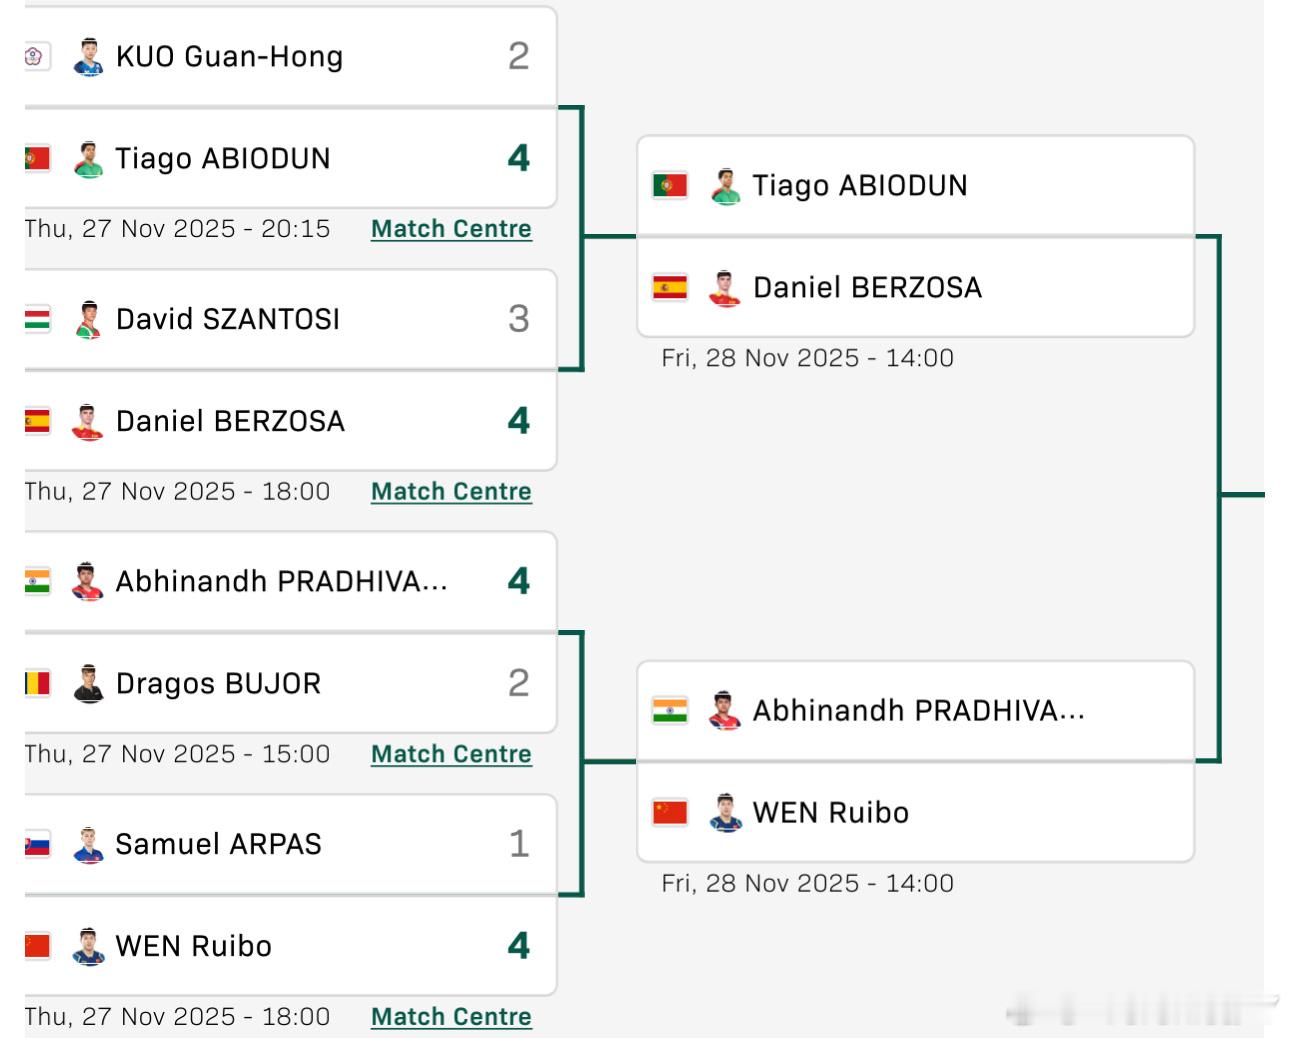Select Abhinandh PRADHIVA's name in the quarterfinal card

[x=918, y=711]
